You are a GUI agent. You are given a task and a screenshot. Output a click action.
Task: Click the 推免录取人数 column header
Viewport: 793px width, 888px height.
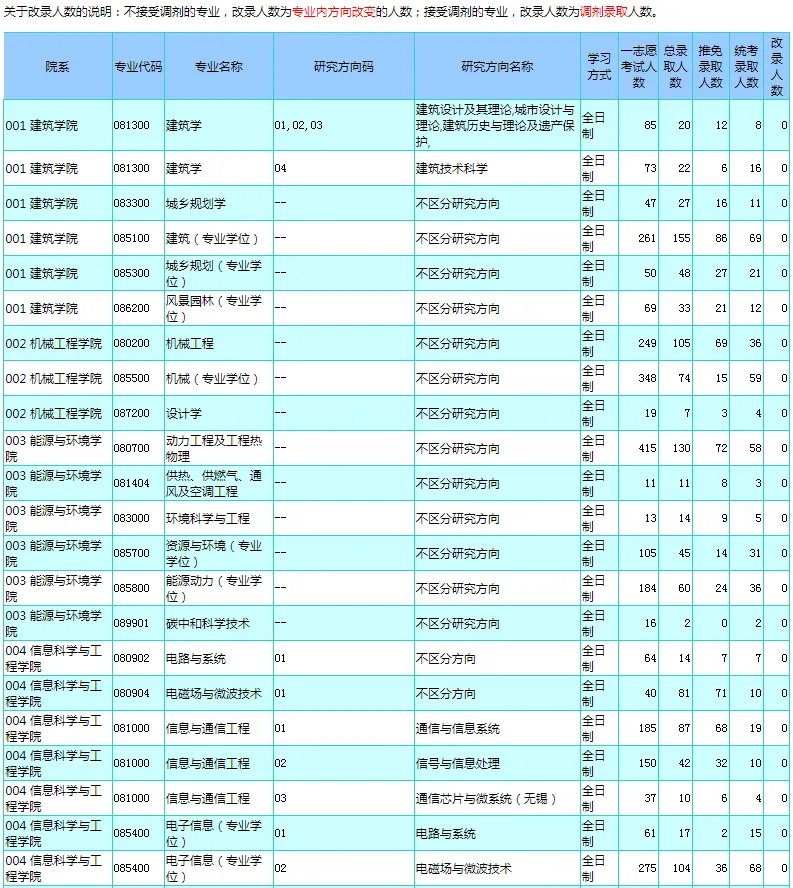pyautogui.click(x=711, y=67)
